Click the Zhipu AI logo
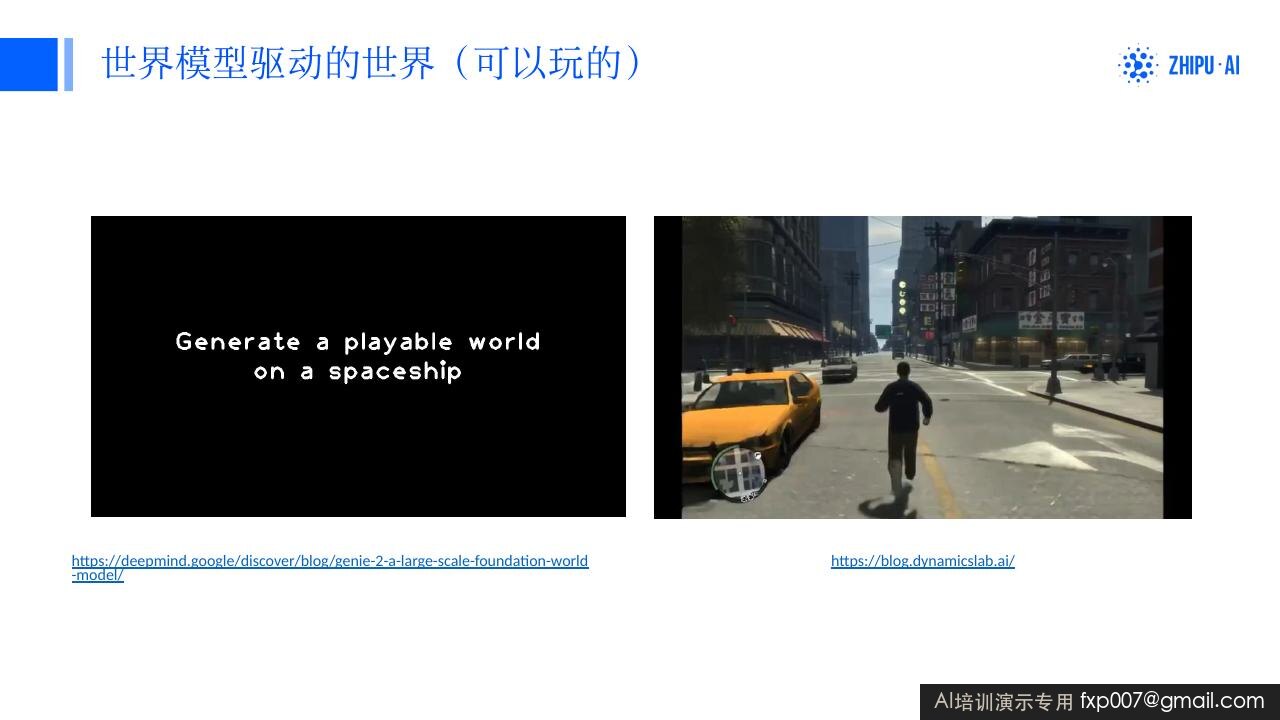 [1179, 65]
